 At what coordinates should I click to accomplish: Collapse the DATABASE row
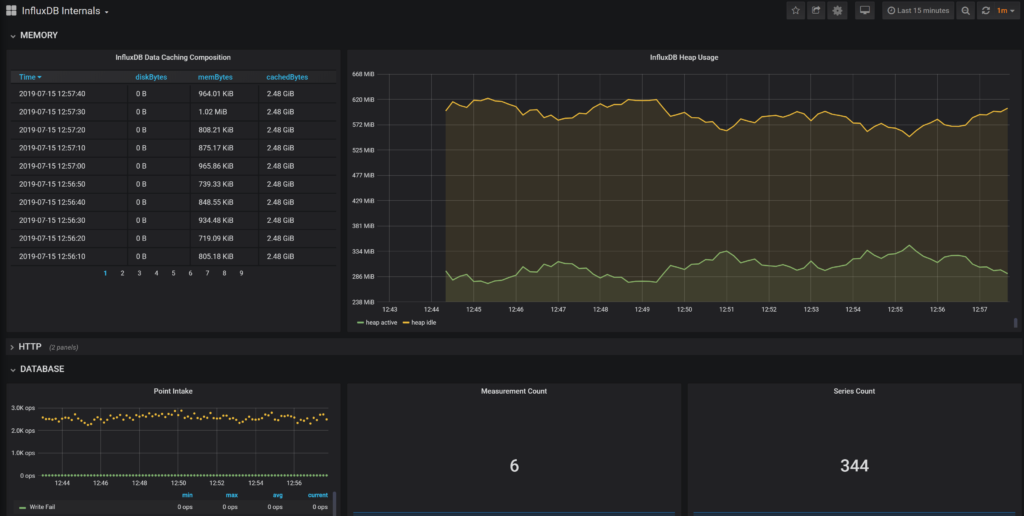click(x=37, y=369)
